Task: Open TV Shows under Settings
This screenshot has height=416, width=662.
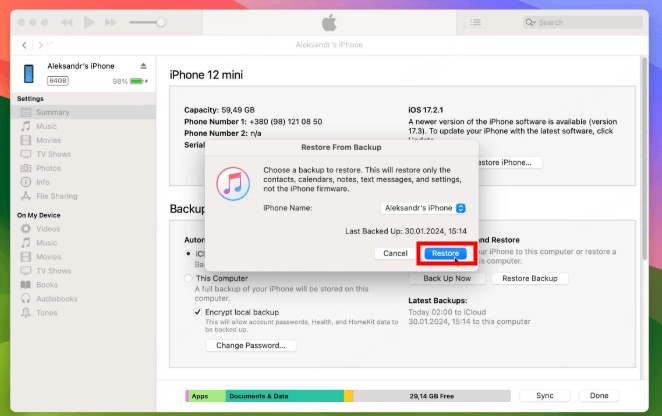Action: click(83, 154)
